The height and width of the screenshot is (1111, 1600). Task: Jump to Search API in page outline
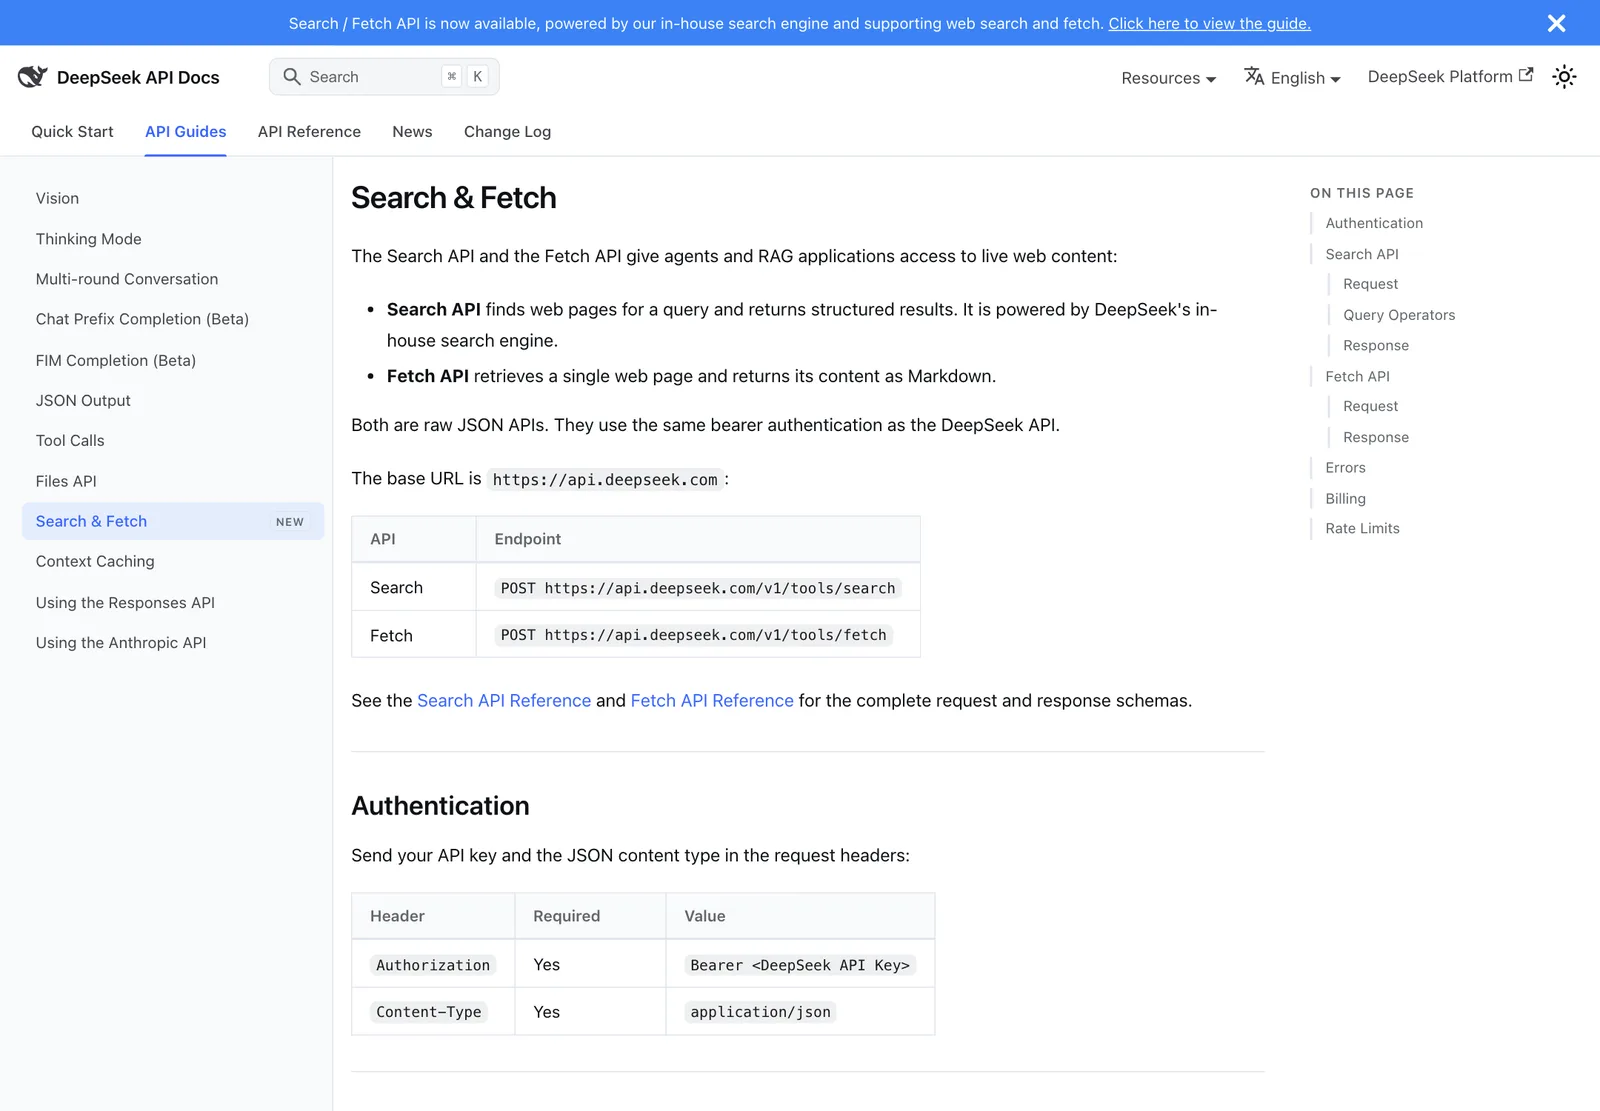point(1362,254)
